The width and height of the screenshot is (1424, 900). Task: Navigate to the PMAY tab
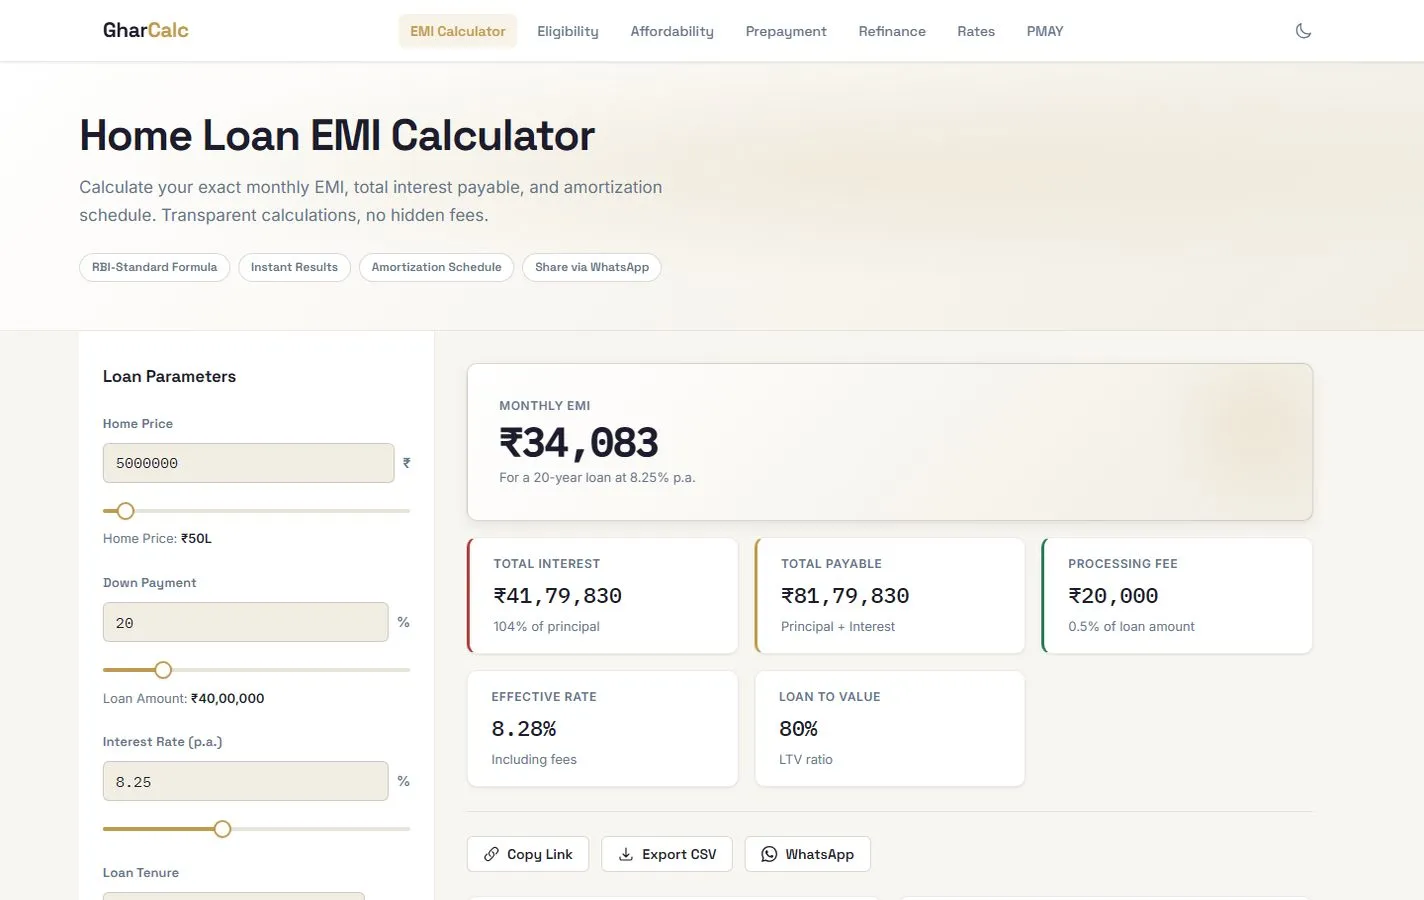1045,31
